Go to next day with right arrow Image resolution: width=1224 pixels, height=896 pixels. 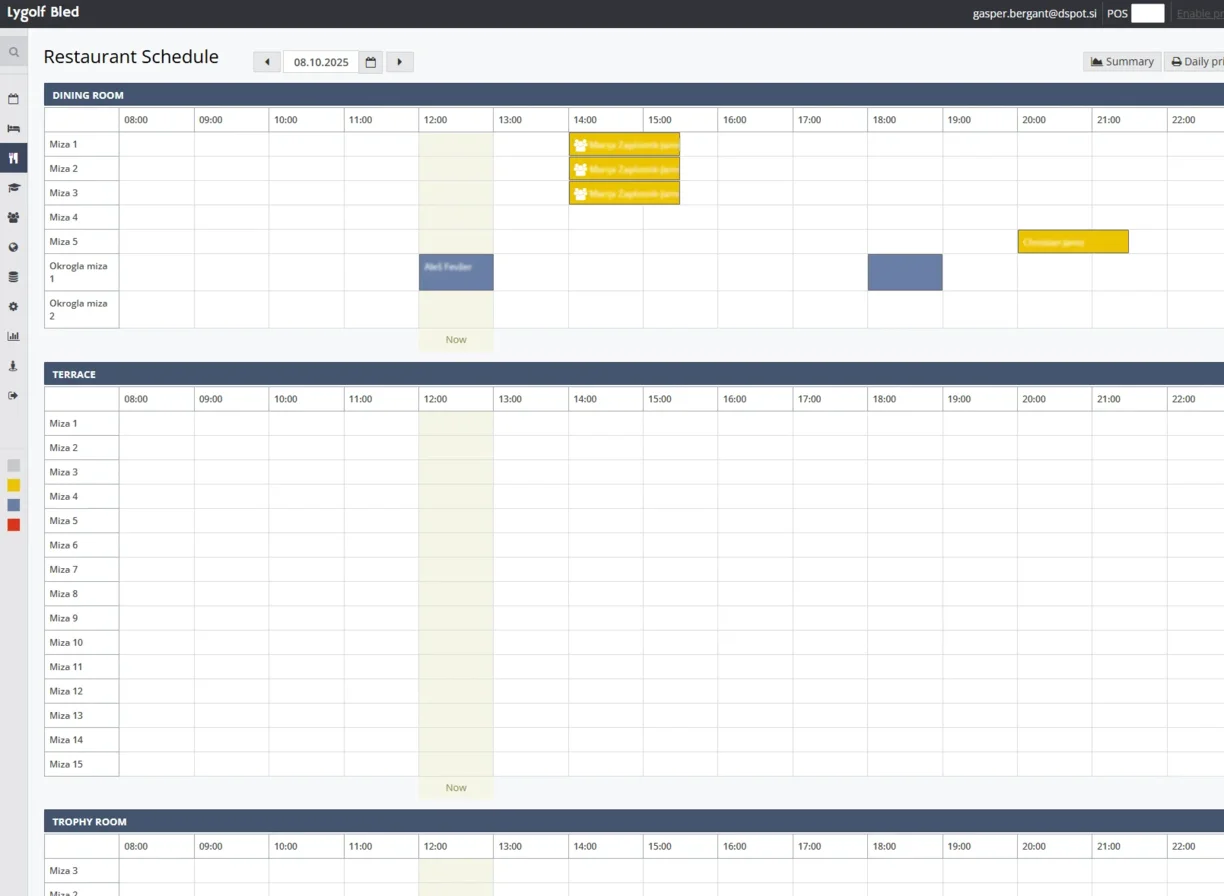pyautogui.click(x=400, y=62)
